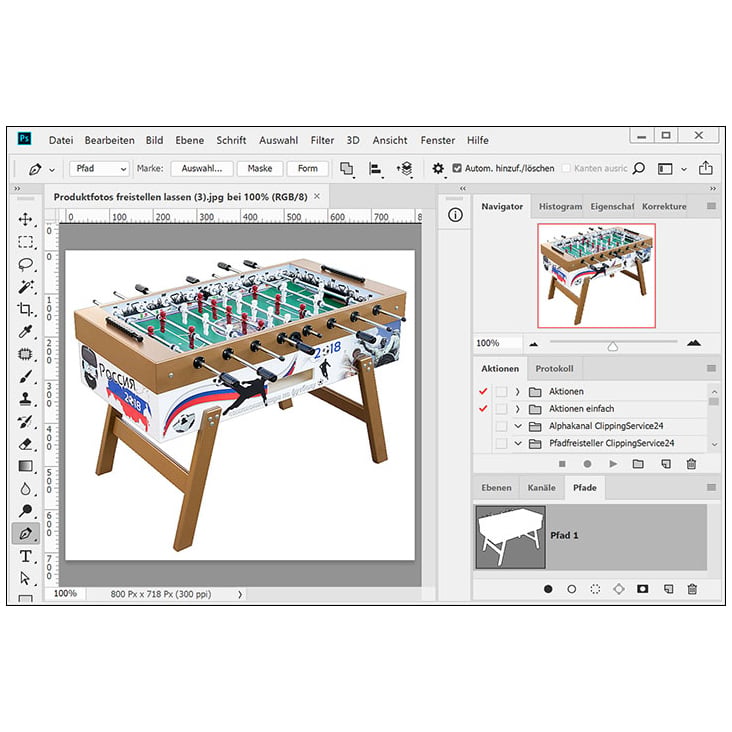Select the Brush tool
This screenshot has width=732, height=732.
click(25, 376)
